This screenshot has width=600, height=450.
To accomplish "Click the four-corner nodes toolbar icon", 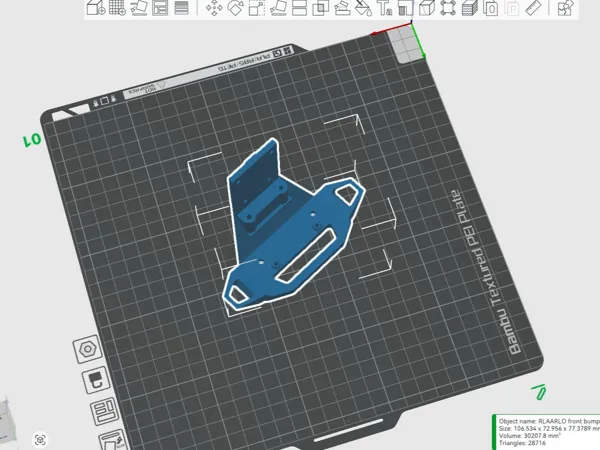I will click(x=448, y=8).
